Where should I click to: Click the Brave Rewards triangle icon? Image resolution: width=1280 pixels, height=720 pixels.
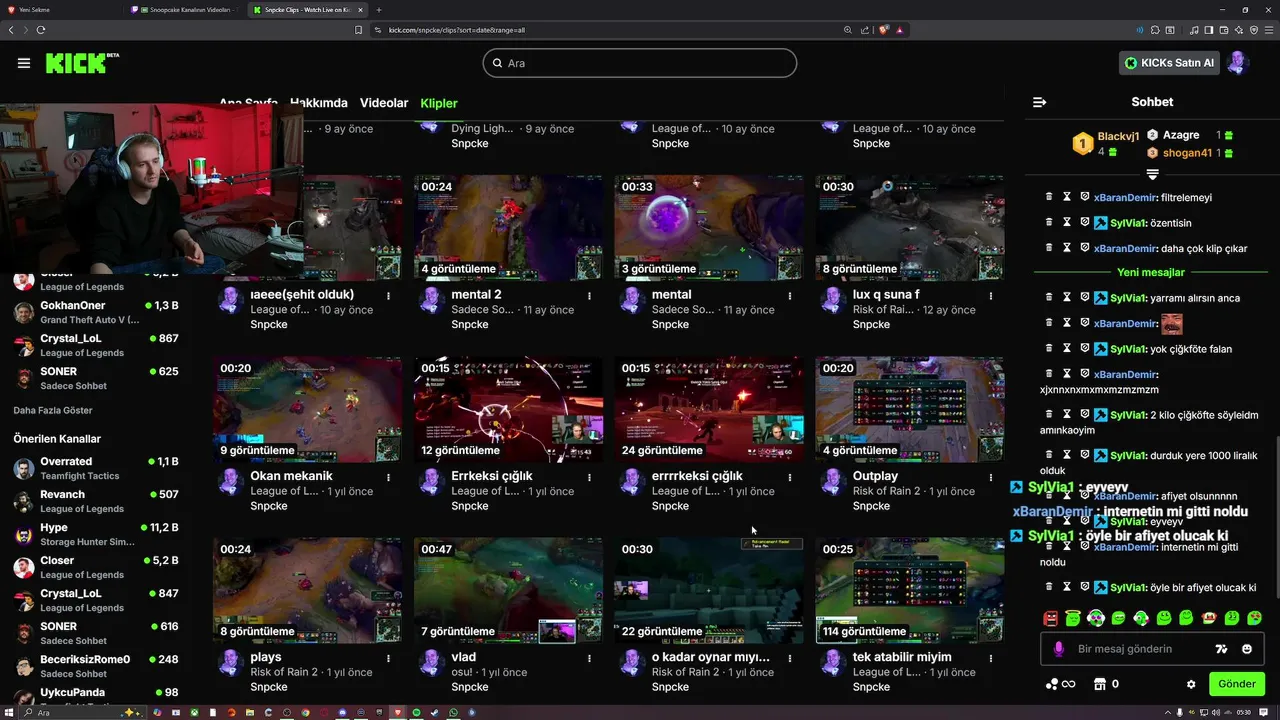tap(900, 30)
